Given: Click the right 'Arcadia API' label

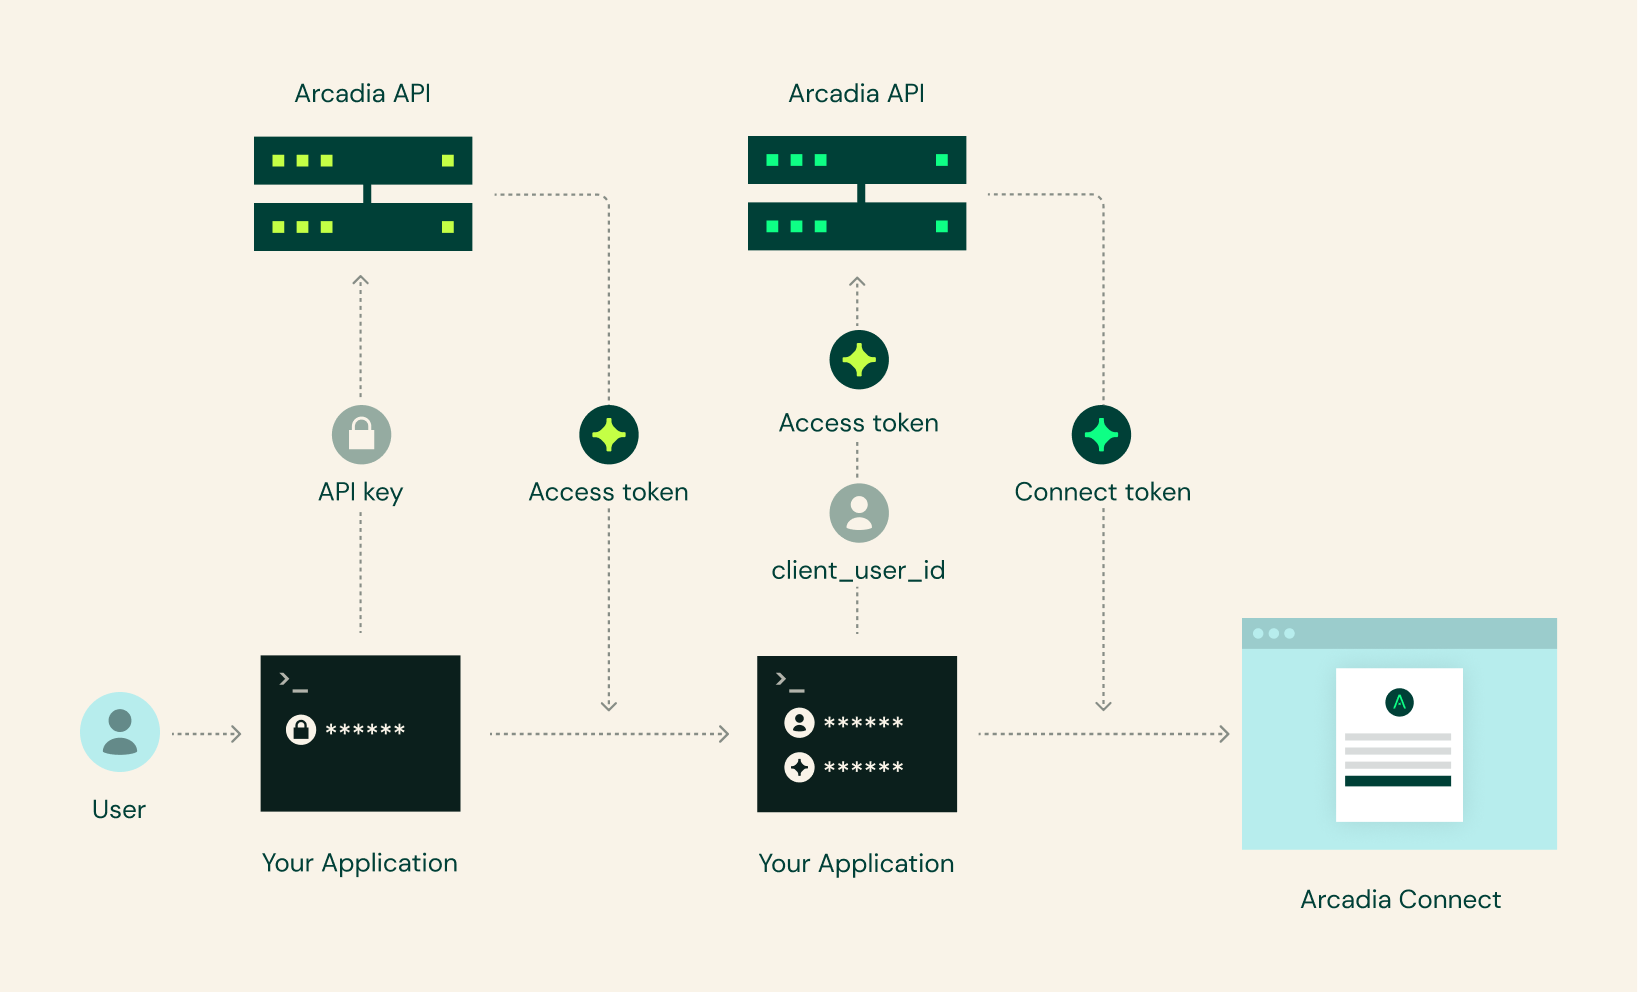Looking at the screenshot, I should (856, 93).
